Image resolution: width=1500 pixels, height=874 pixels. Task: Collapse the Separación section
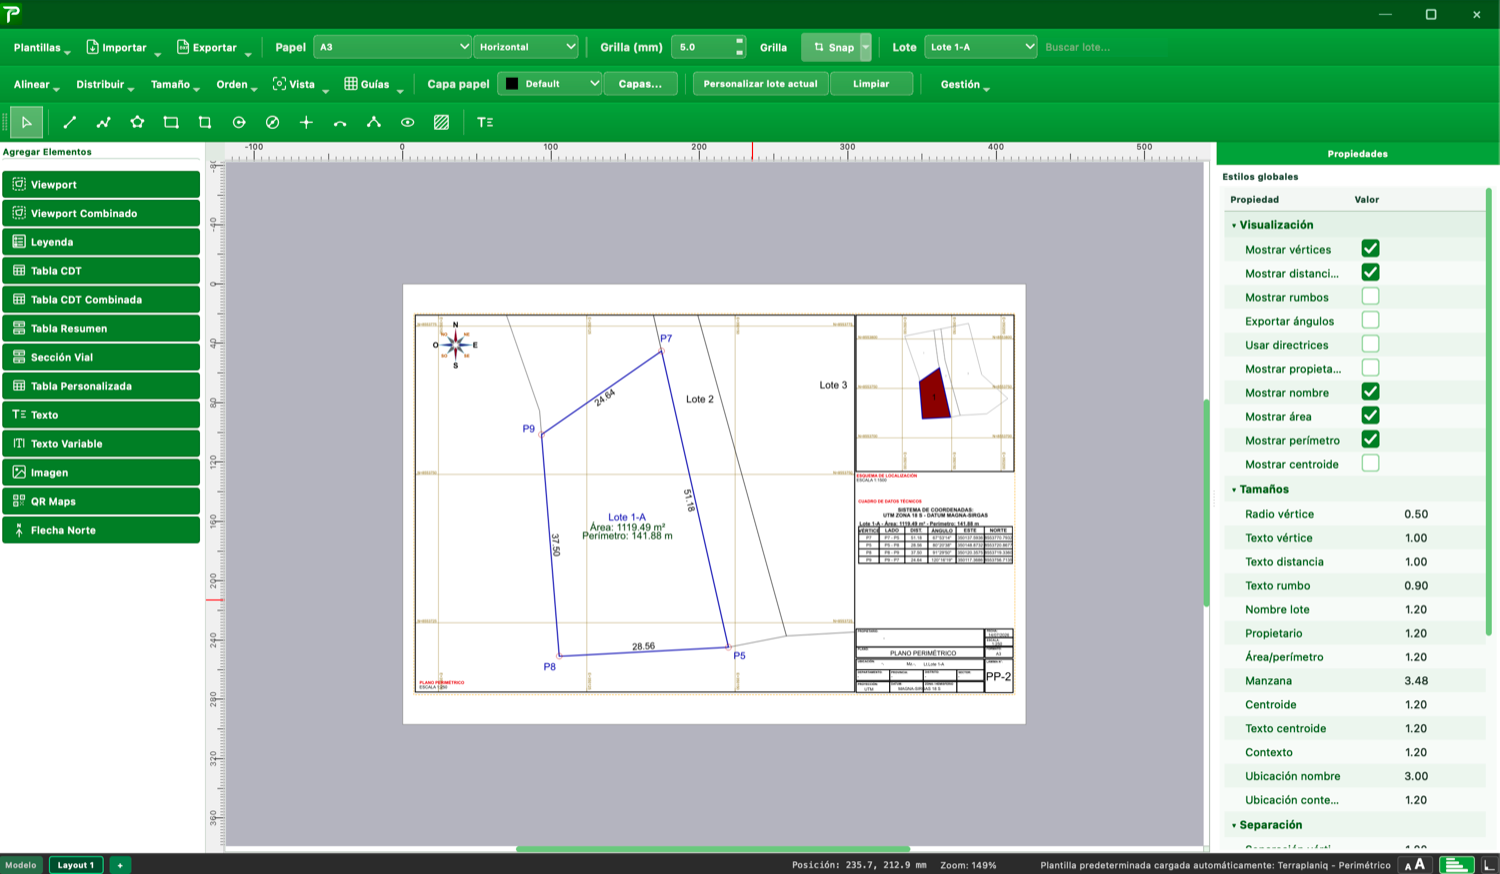point(1234,826)
